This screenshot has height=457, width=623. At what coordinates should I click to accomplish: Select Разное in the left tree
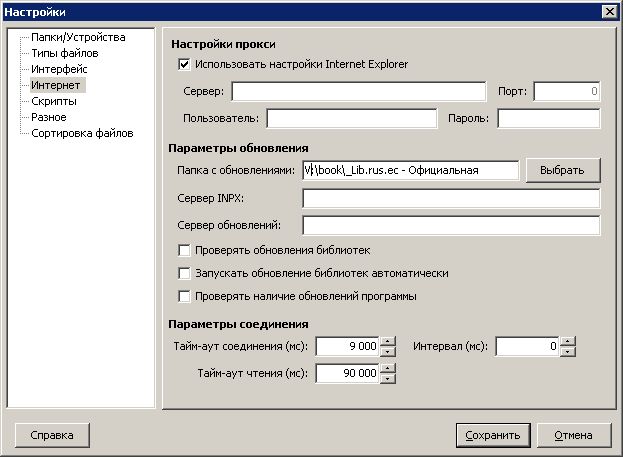tap(49, 117)
